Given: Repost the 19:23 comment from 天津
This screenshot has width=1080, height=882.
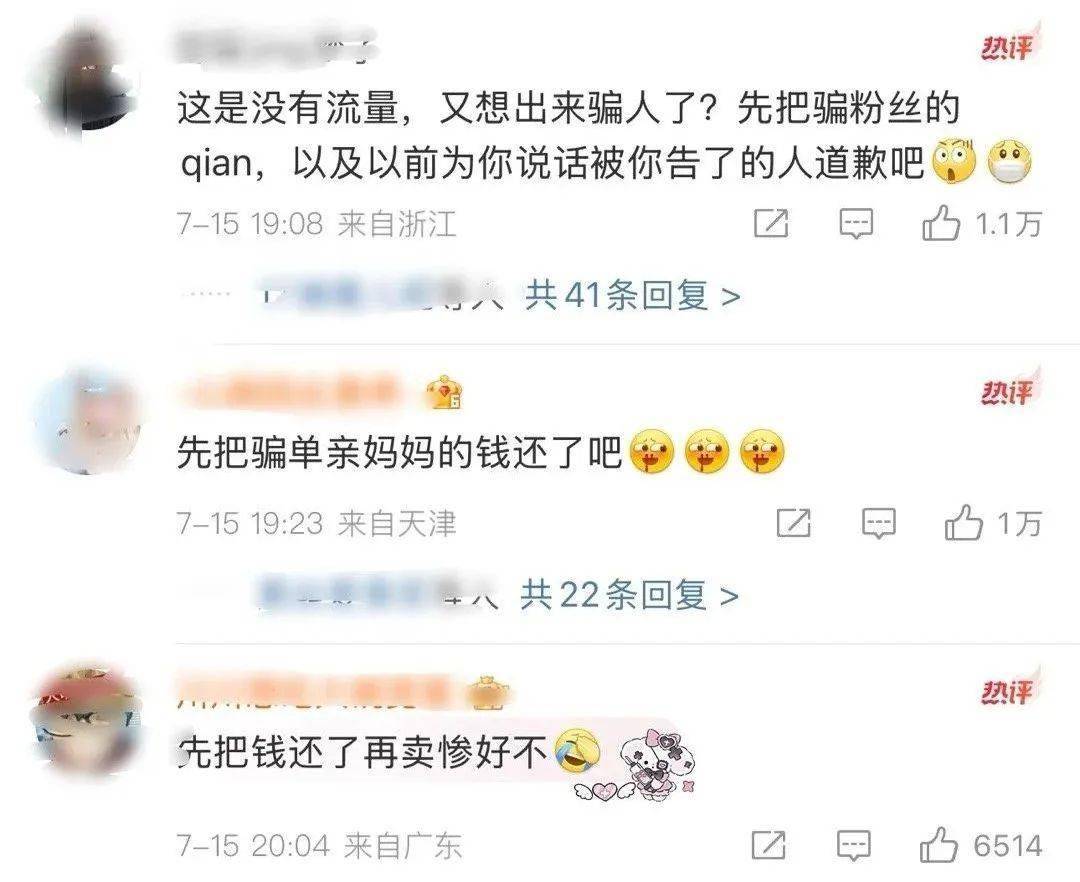Looking at the screenshot, I should click(x=793, y=523).
